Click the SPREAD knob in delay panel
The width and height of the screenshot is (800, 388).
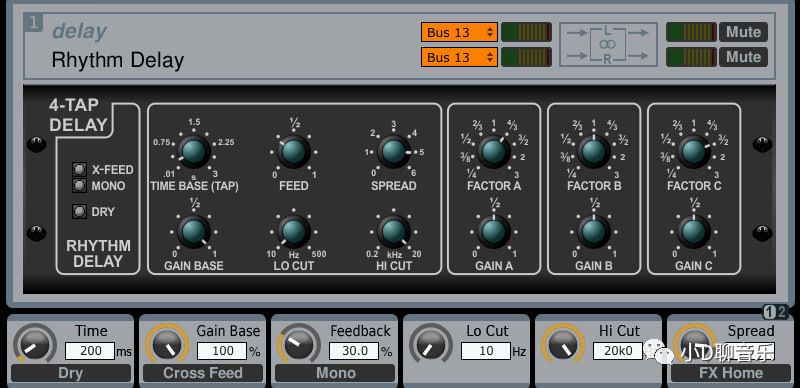pos(393,151)
